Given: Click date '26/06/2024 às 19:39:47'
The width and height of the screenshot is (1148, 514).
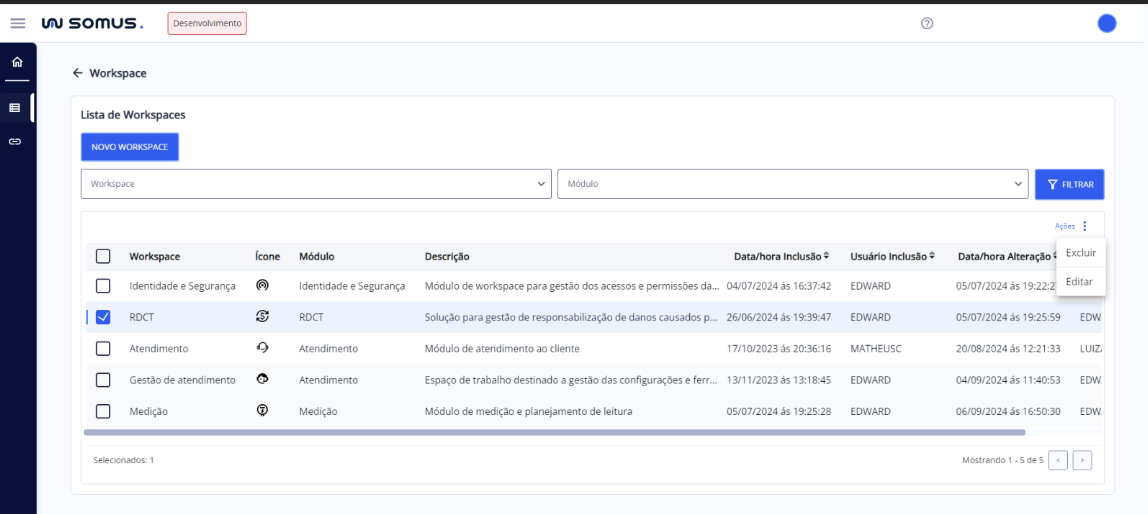Looking at the screenshot, I should [779, 317].
